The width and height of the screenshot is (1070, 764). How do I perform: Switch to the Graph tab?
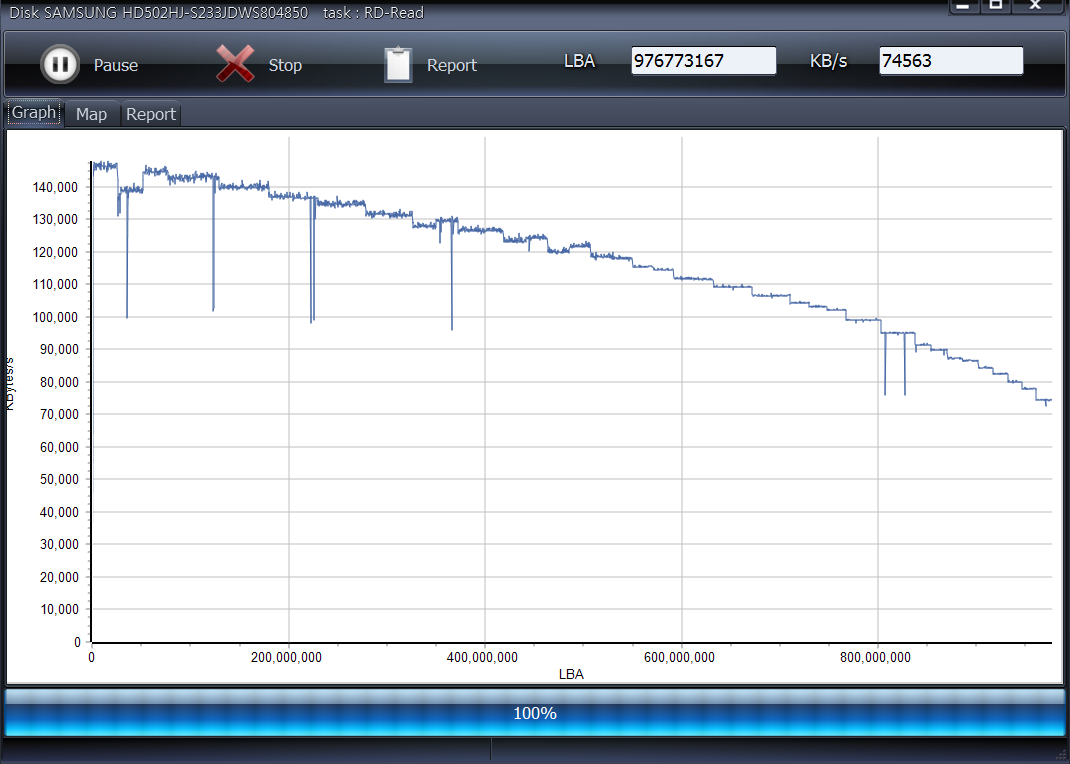(34, 113)
